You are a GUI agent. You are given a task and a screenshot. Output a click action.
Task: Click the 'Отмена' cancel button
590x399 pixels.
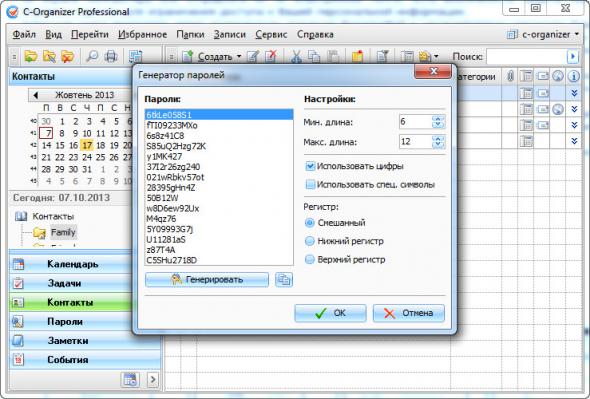pyautogui.click(x=409, y=313)
